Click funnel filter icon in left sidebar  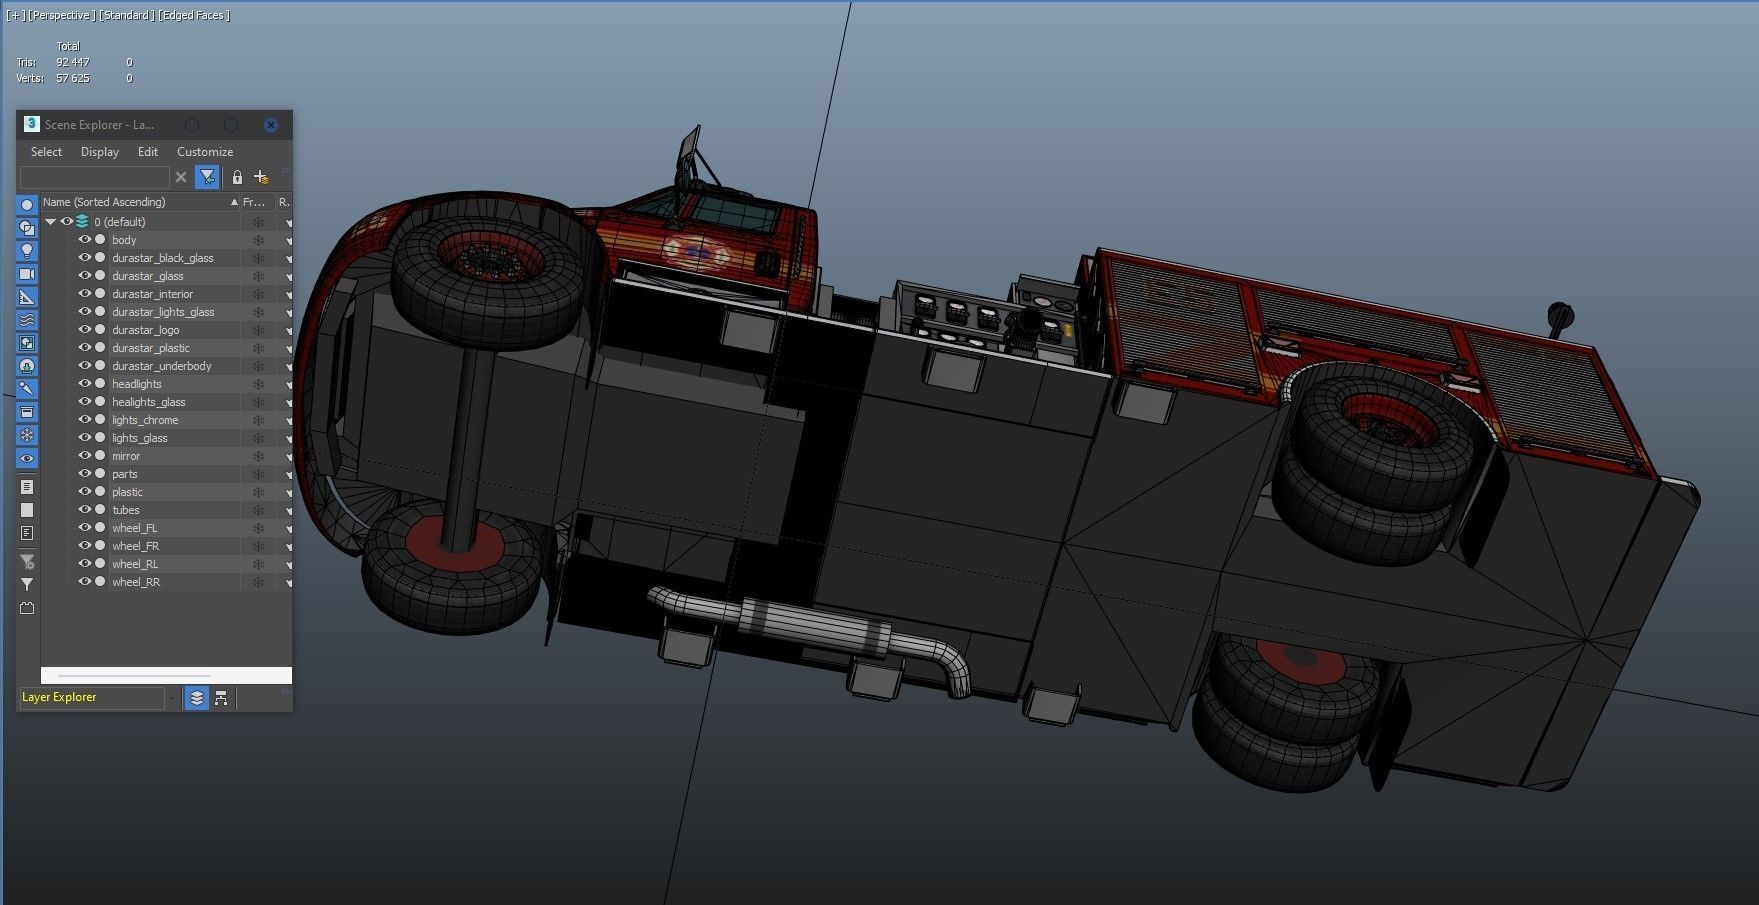pyautogui.click(x=27, y=584)
